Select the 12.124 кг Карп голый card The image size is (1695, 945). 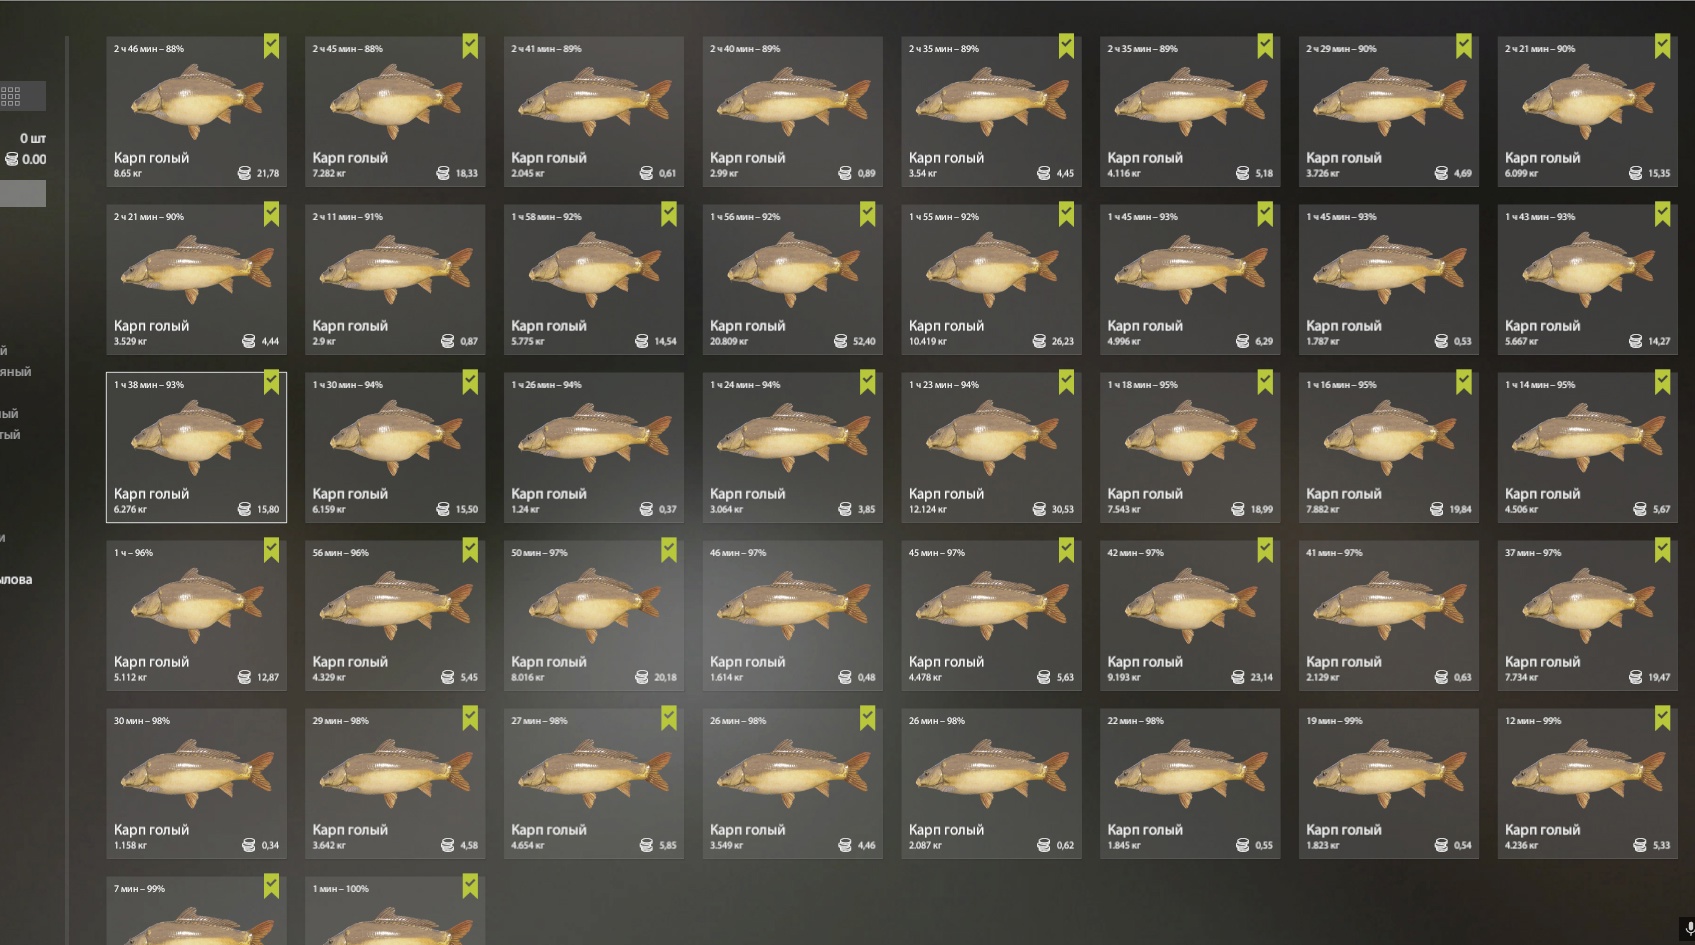991,447
